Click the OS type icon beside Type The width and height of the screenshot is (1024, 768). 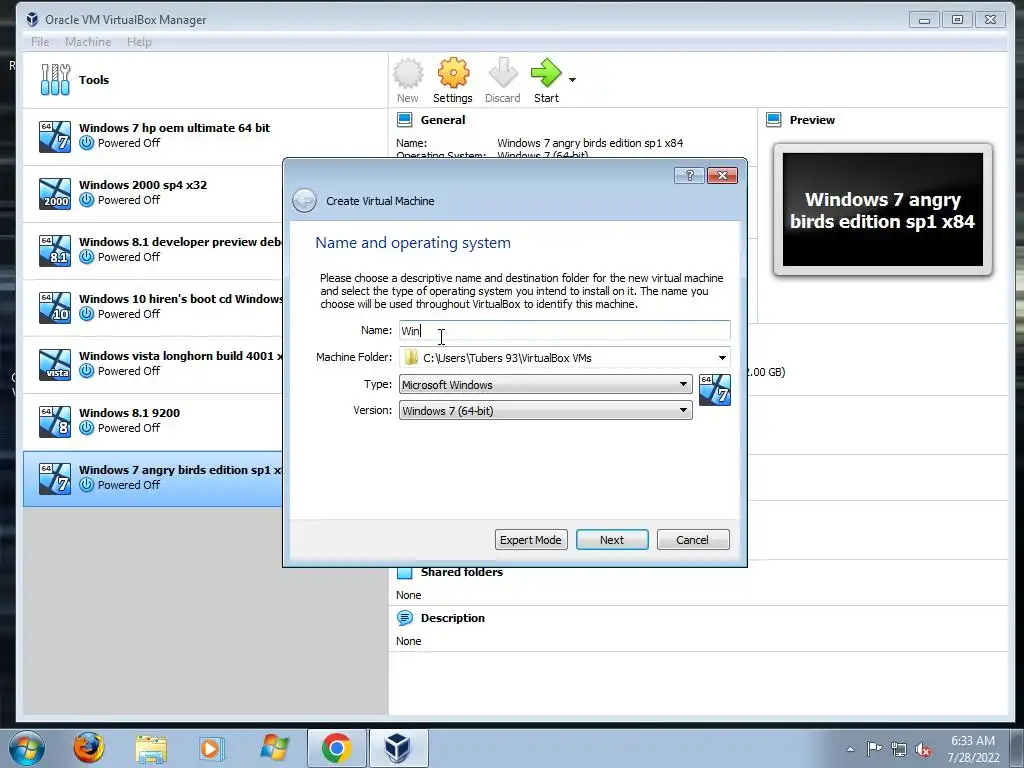[x=714, y=390]
